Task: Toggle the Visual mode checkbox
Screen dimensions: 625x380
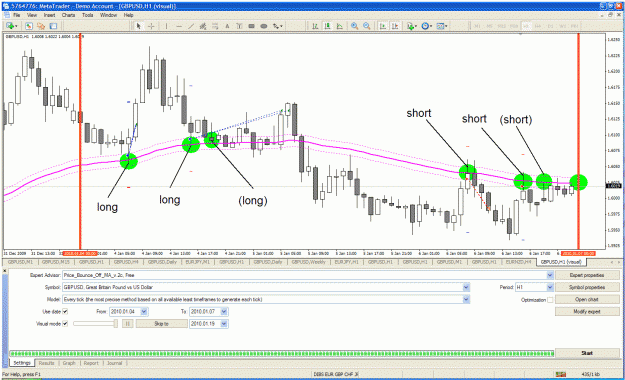Action: (65, 323)
